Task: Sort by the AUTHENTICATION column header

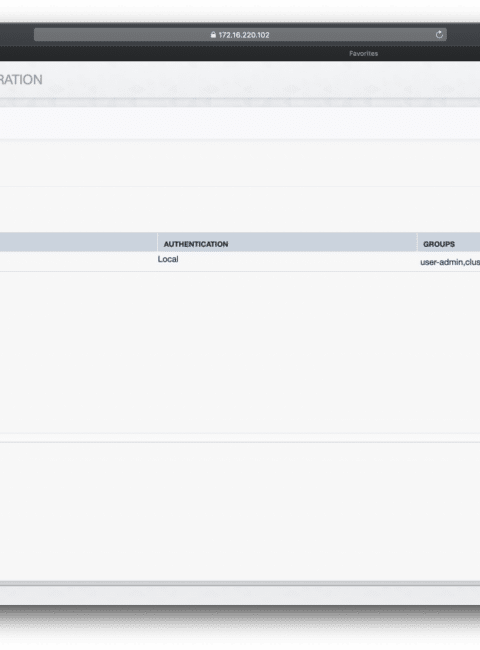Action: 287,244
